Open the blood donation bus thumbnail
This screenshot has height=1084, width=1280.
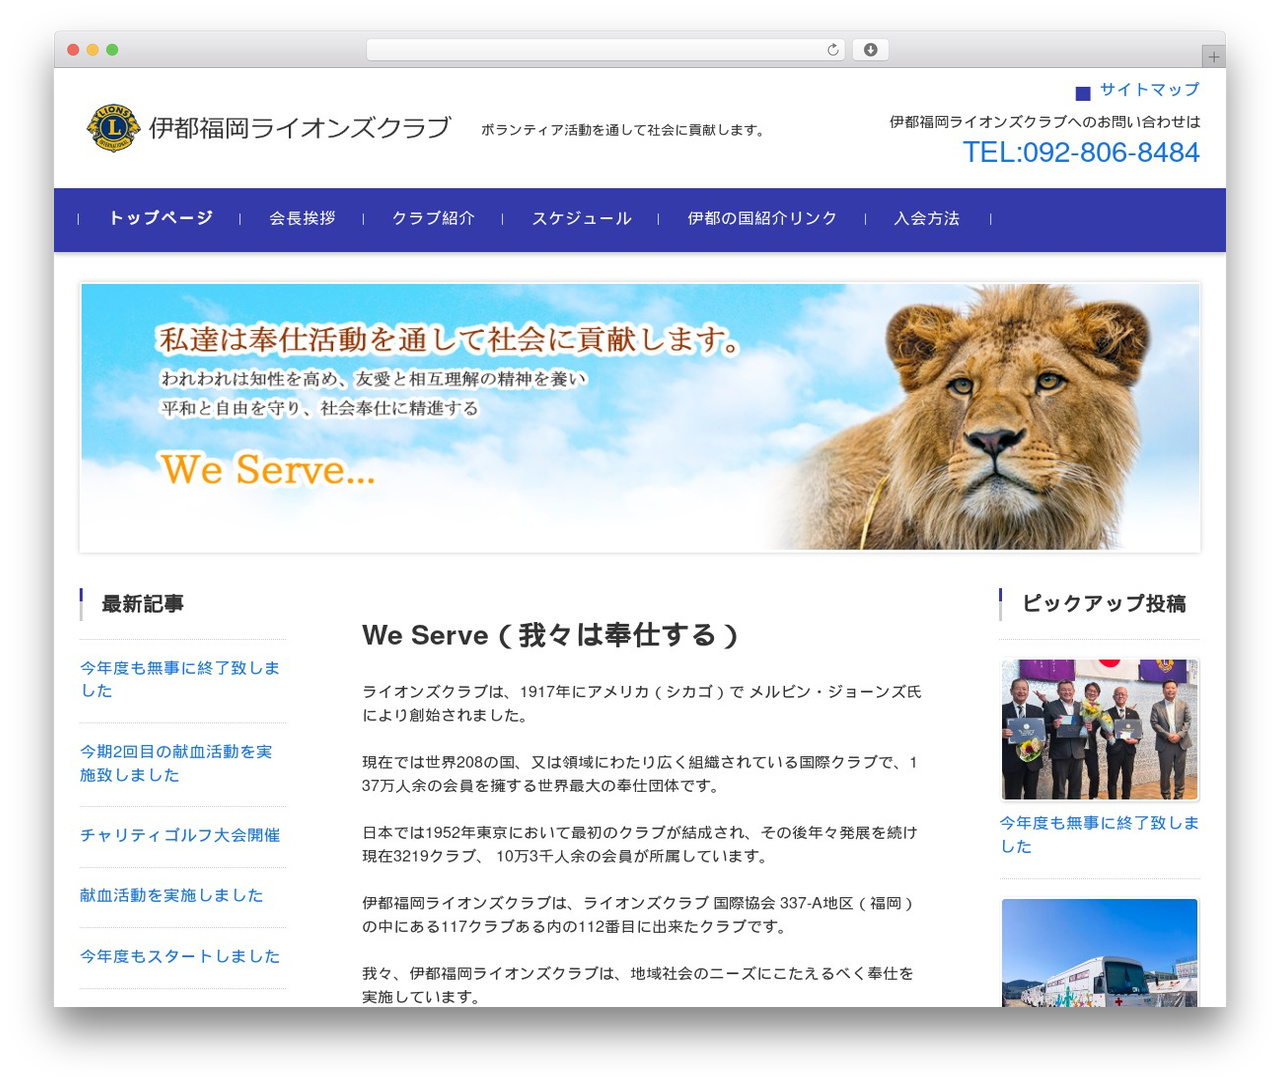pos(1100,952)
